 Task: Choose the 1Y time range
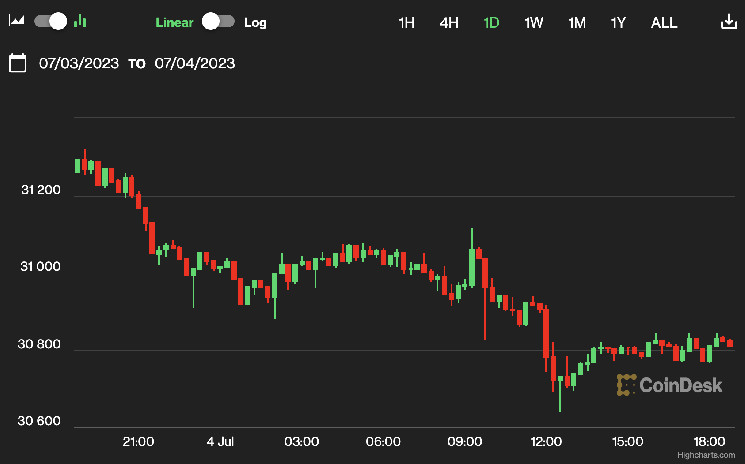click(619, 22)
